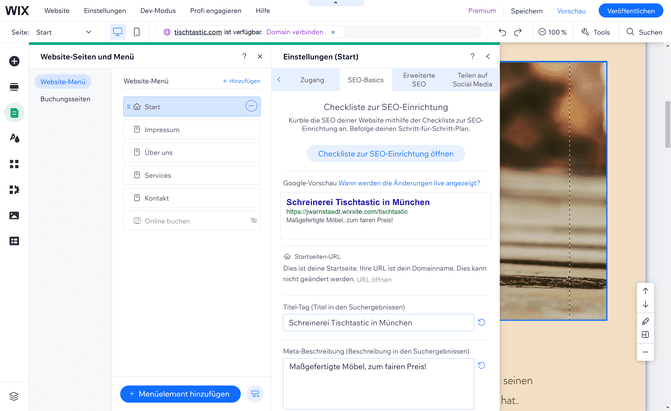Open more actions for Start page
The height and width of the screenshot is (411, 671).
251,106
